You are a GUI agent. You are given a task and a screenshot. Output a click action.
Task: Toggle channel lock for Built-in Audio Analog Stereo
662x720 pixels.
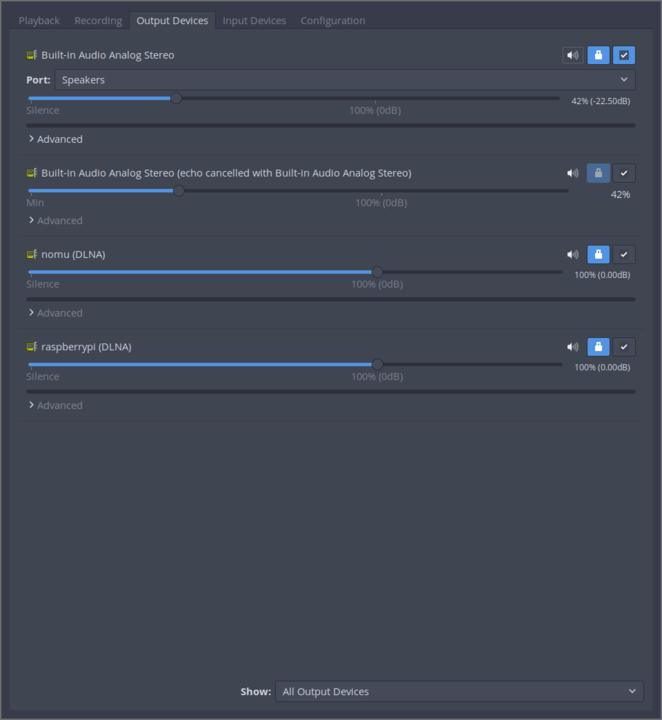pyautogui.click(x=598, y=55)
